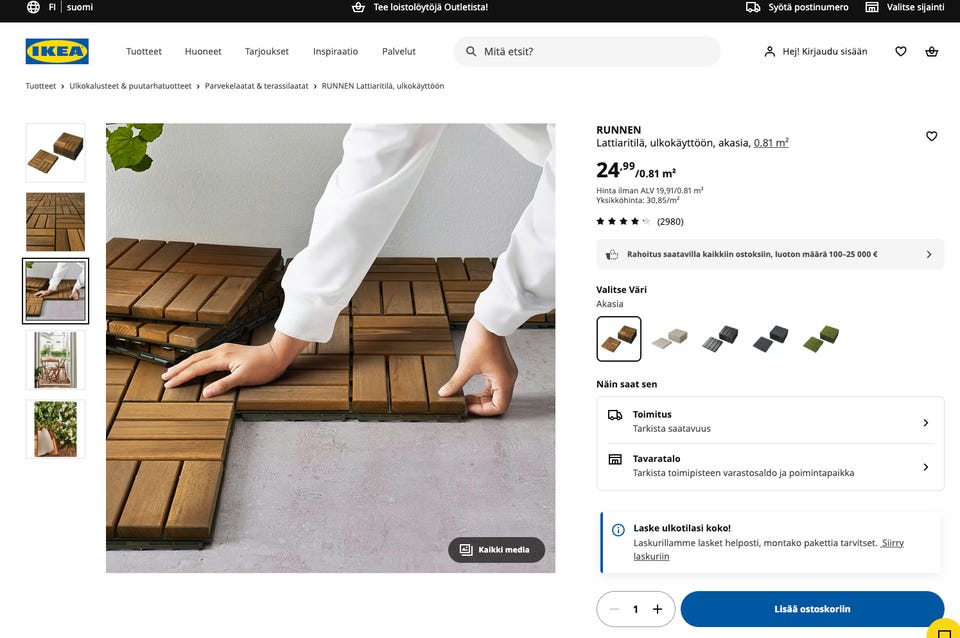960x638 pixels.
Task: Add item with Lisää ostoskoriin button
Action: pyautogui.click(x=812, y=609)
